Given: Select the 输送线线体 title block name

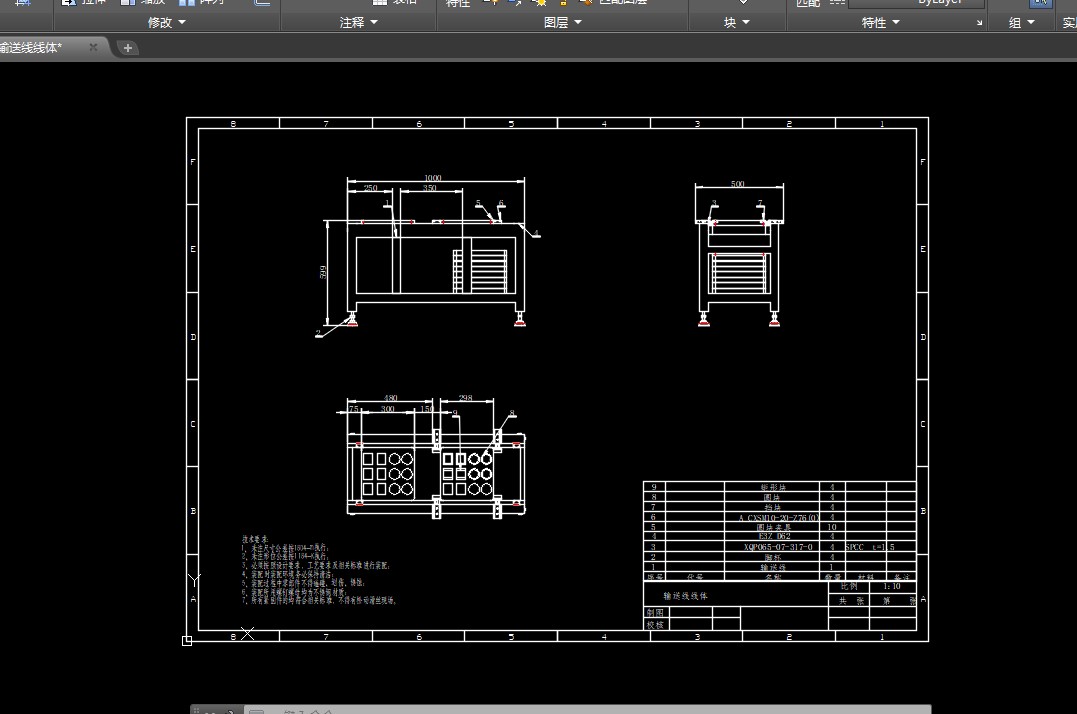Looking at the screenshot, I should 685,596.
